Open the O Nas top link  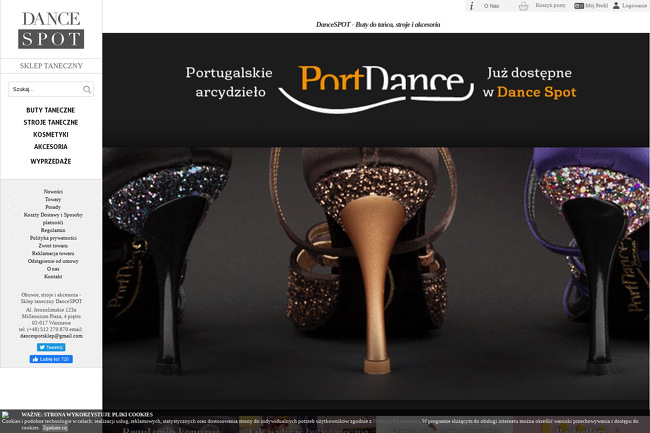pyautogui.click(x=491, y=6)
